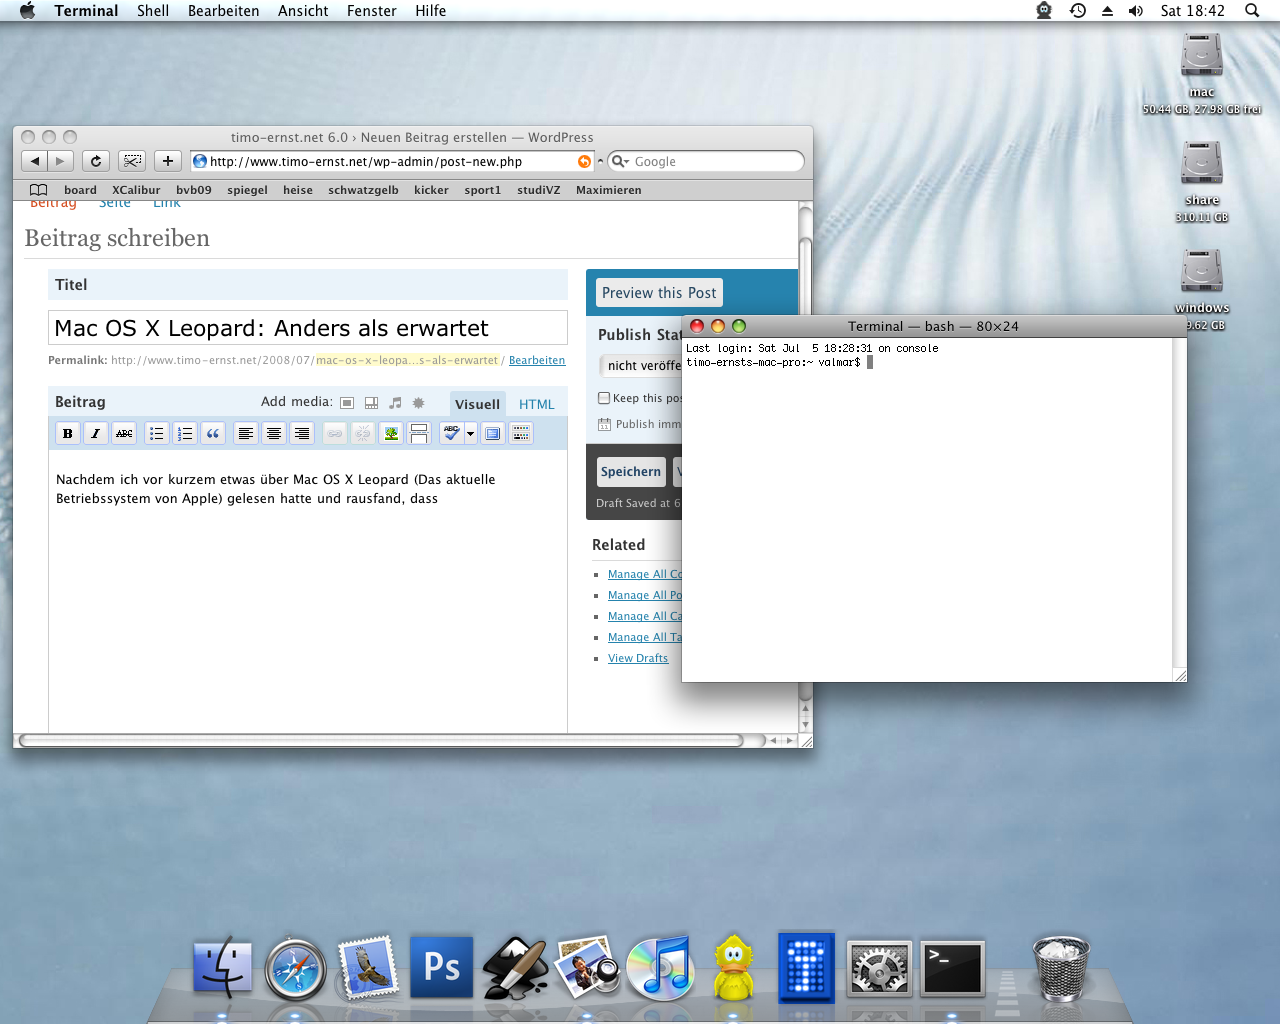This screenshot has width=1280, height=1024.
Task: Click the Safari web clip scissors button
Action: tap(132, 161)
